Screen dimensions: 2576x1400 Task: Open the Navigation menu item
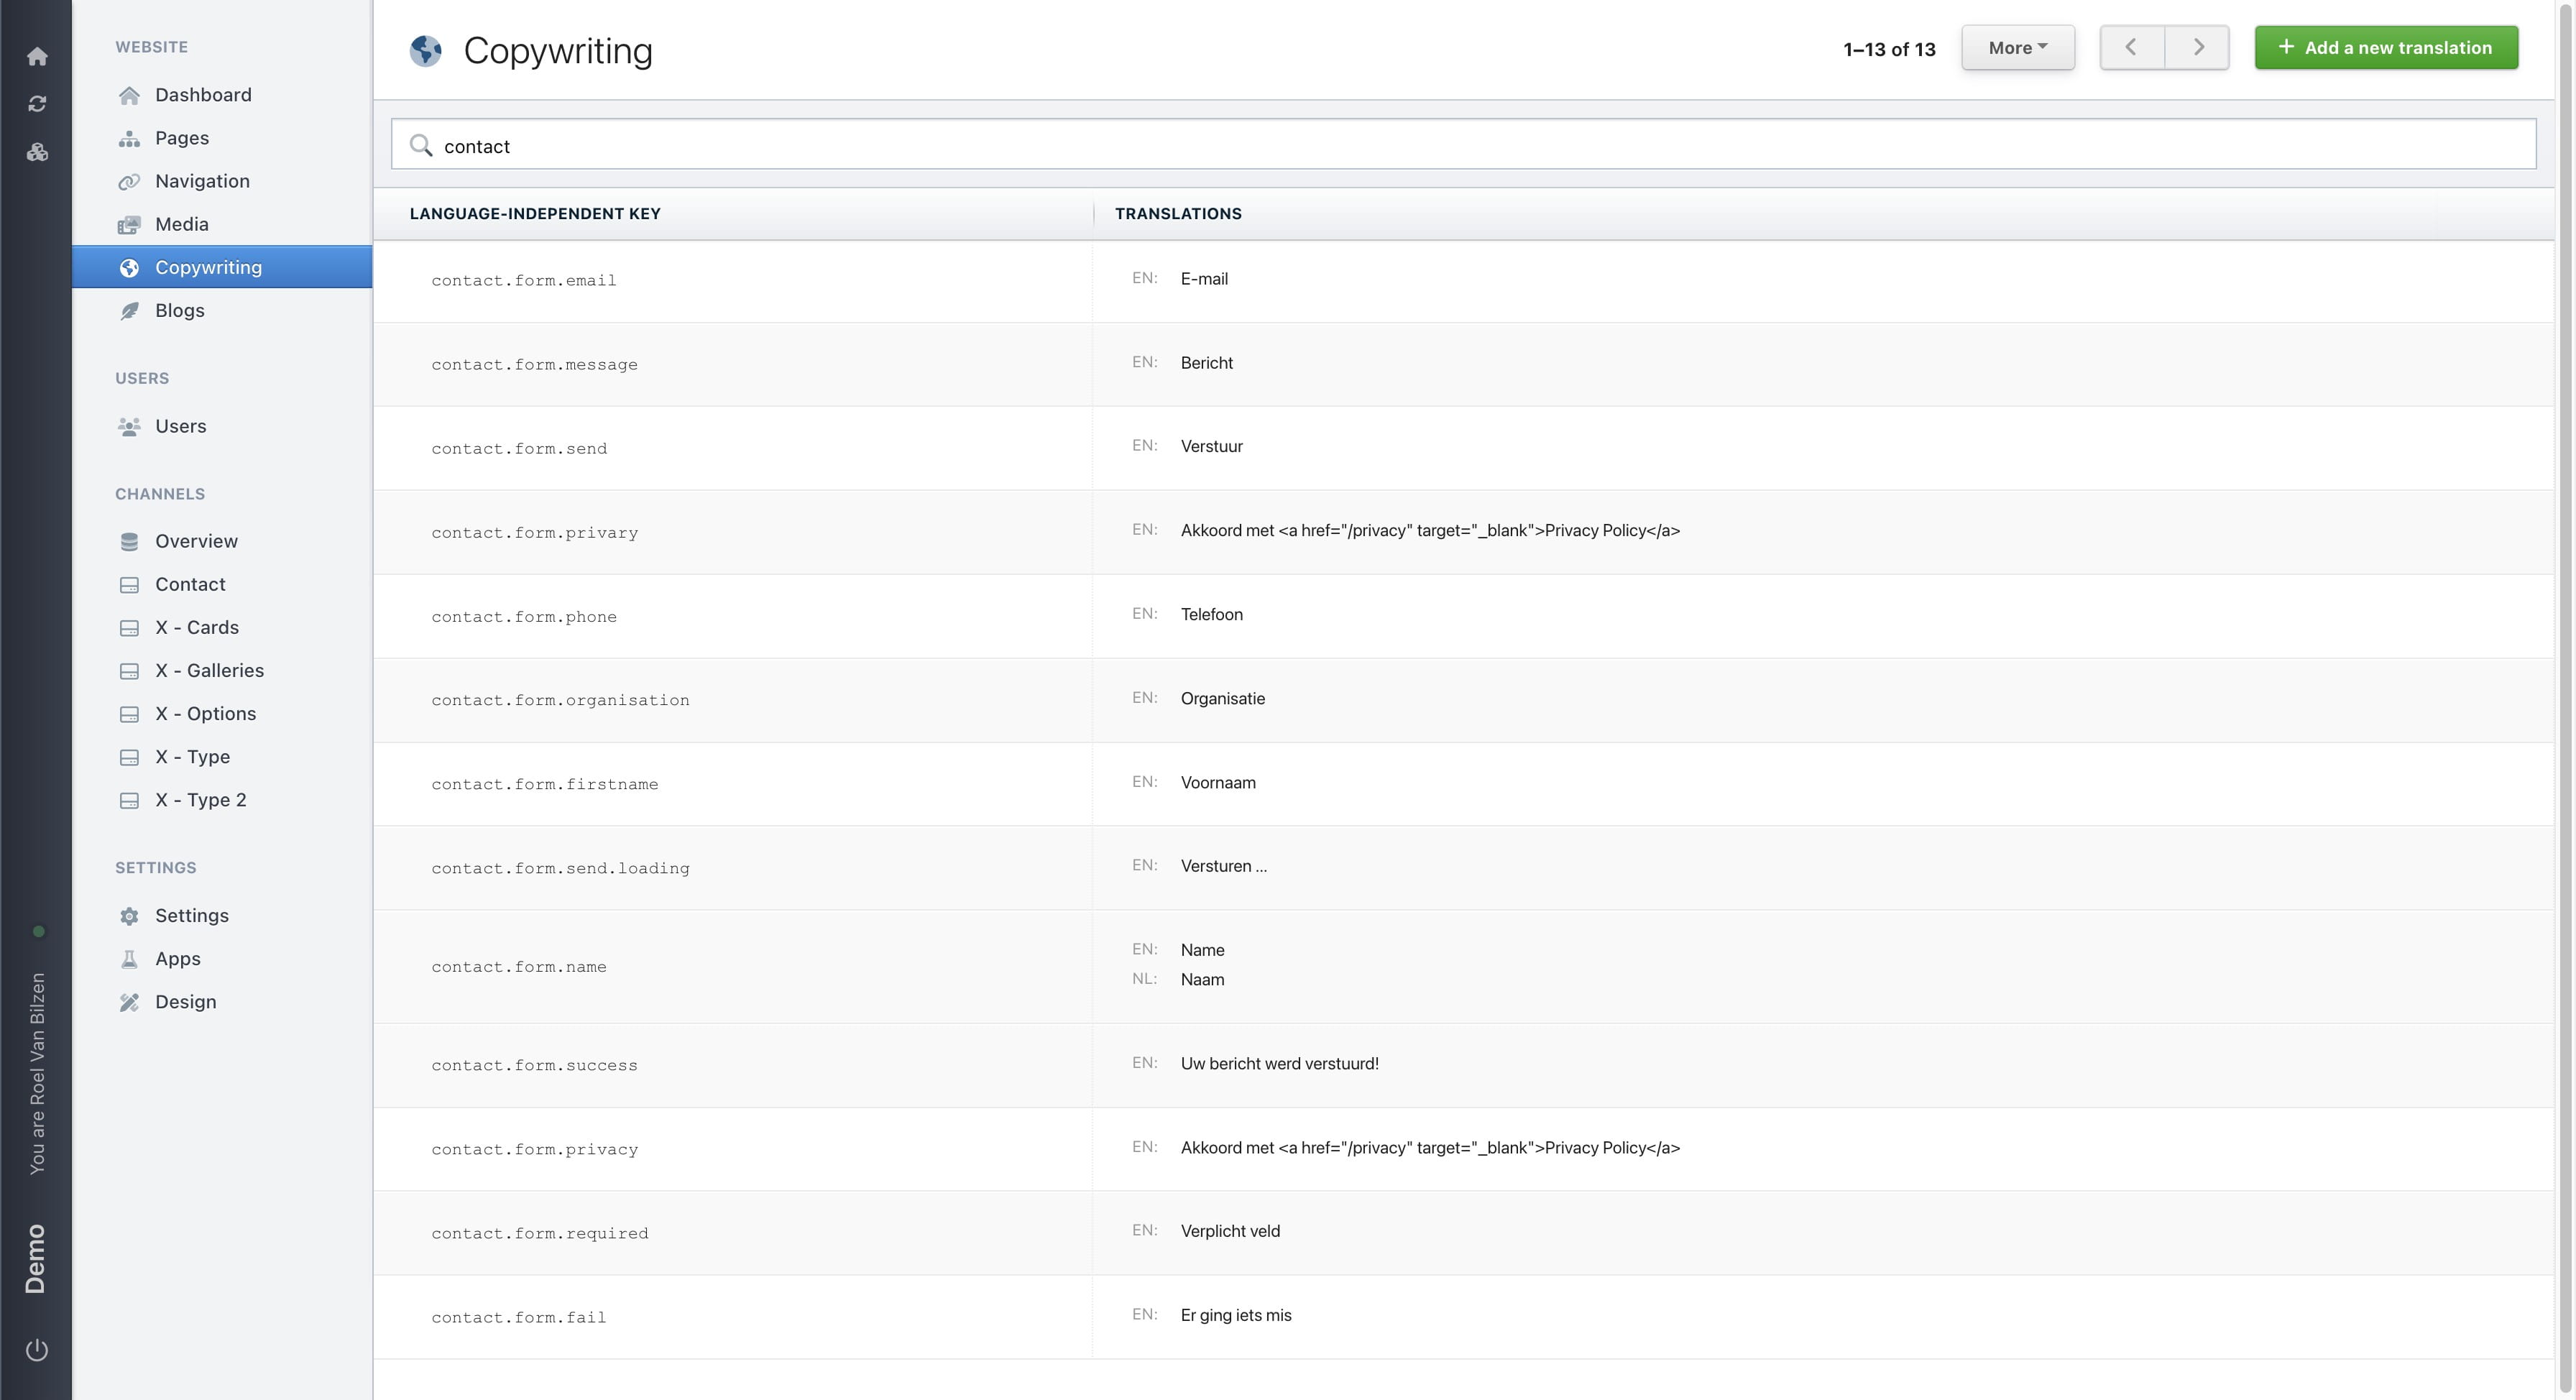point(202,181)
